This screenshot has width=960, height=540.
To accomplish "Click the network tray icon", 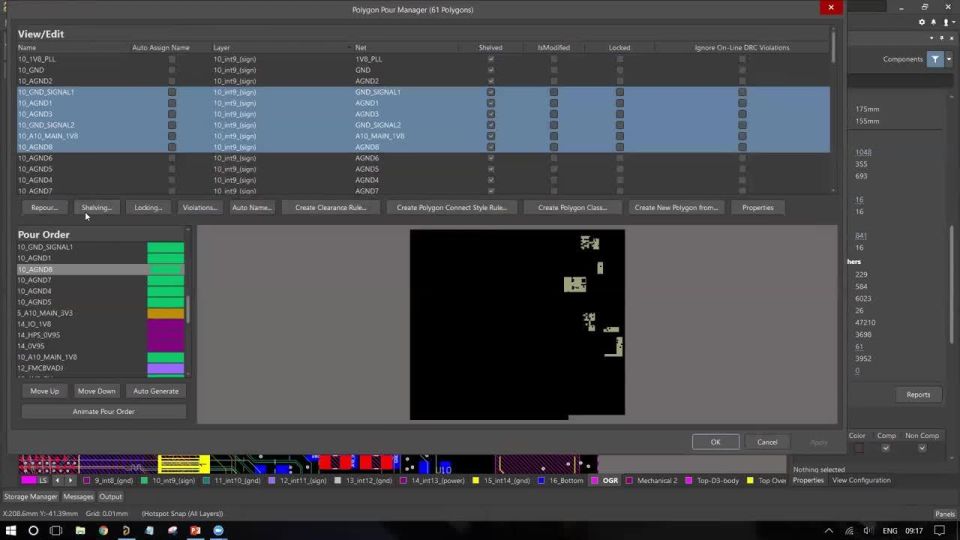I will point(849,531).
